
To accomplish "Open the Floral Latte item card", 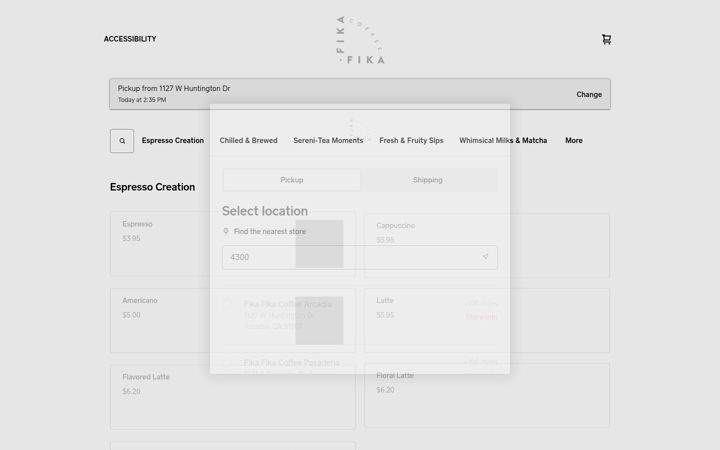I will pyautogui.click(x=487, y=395).
